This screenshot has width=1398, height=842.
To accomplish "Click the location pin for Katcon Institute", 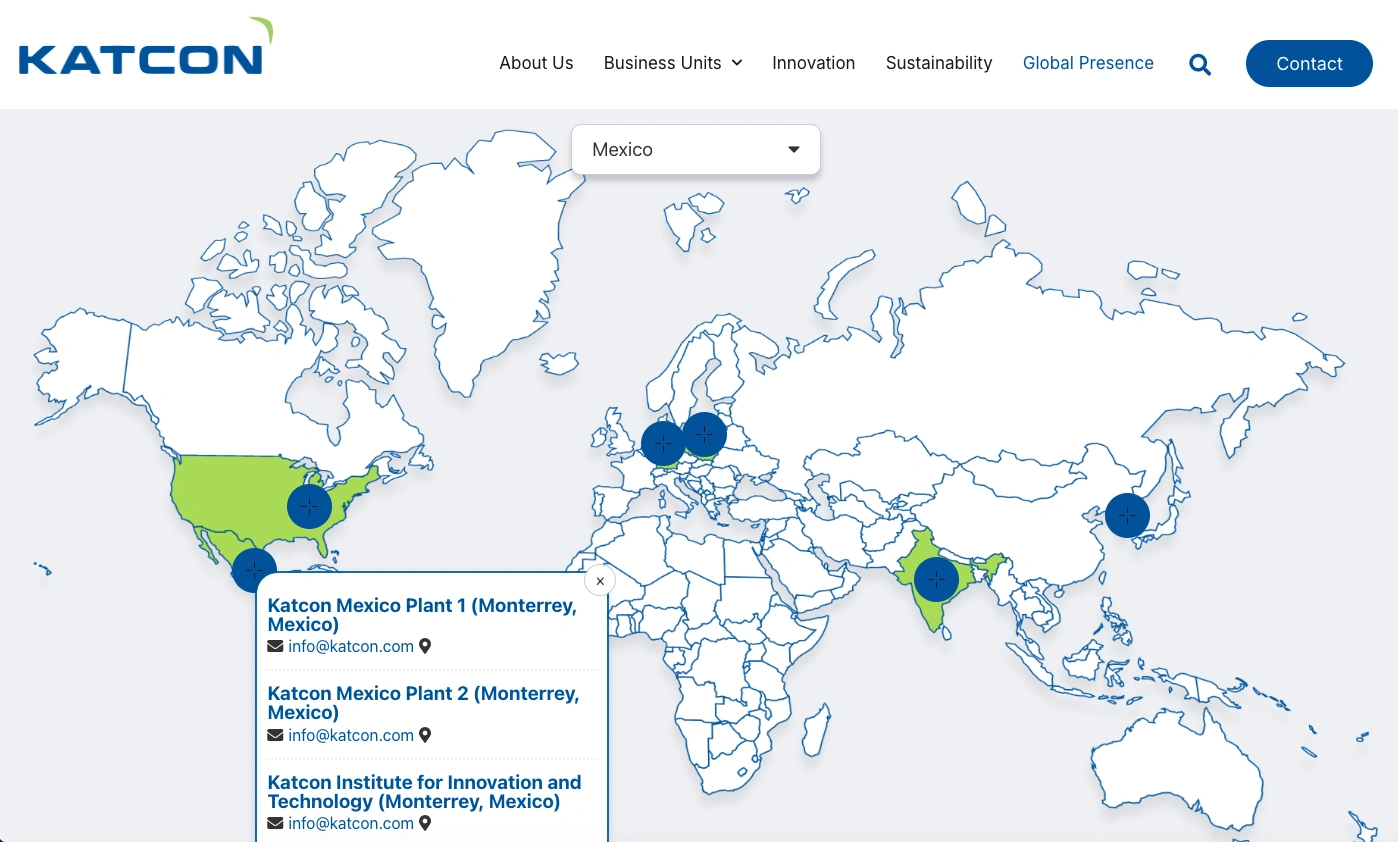I will click(x=425, y=824).
